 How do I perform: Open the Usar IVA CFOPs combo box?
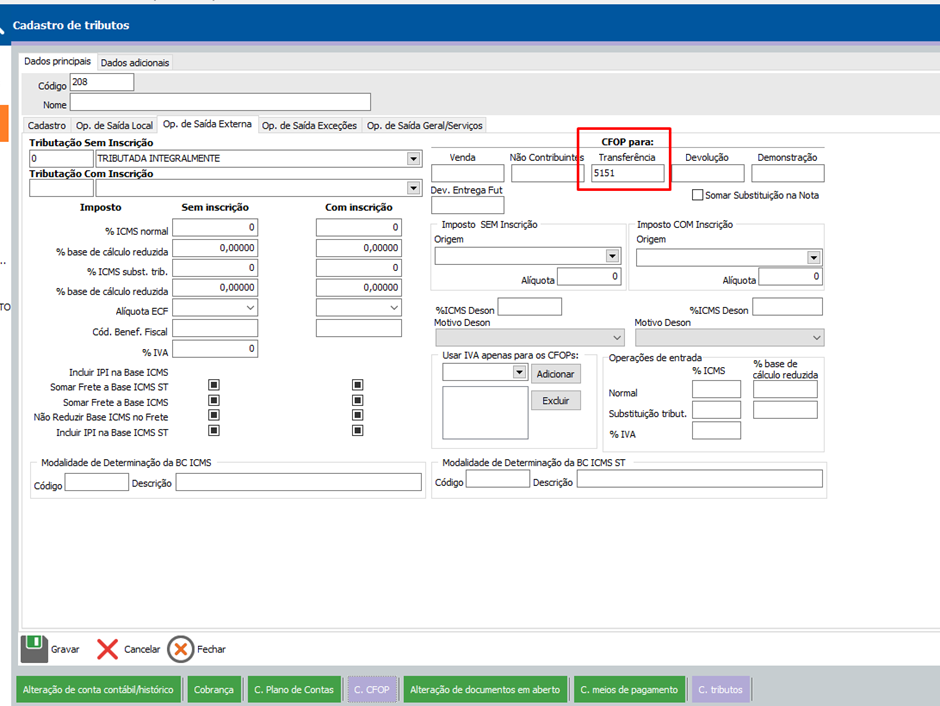coord(518,372)
